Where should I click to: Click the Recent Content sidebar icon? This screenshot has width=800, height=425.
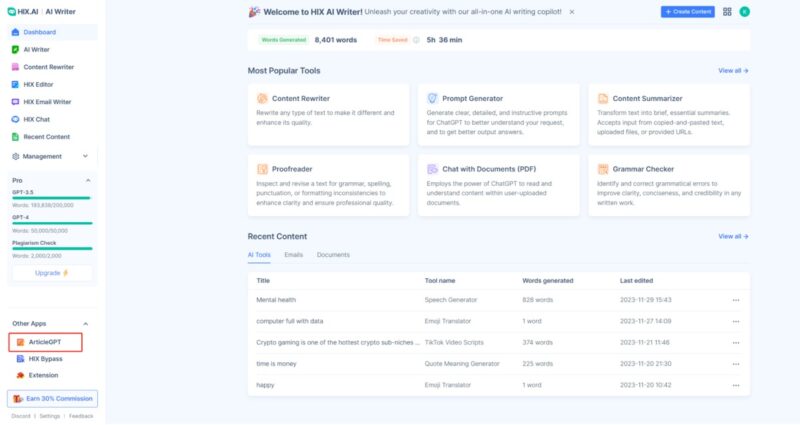[15, 137]
